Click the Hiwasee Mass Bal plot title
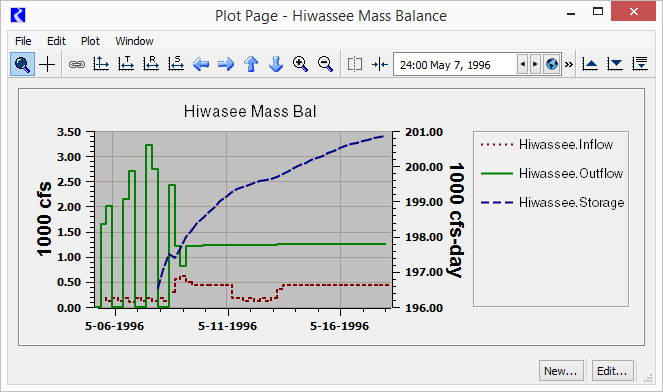This screenshot has width=663, height=392. click(250, 112)
